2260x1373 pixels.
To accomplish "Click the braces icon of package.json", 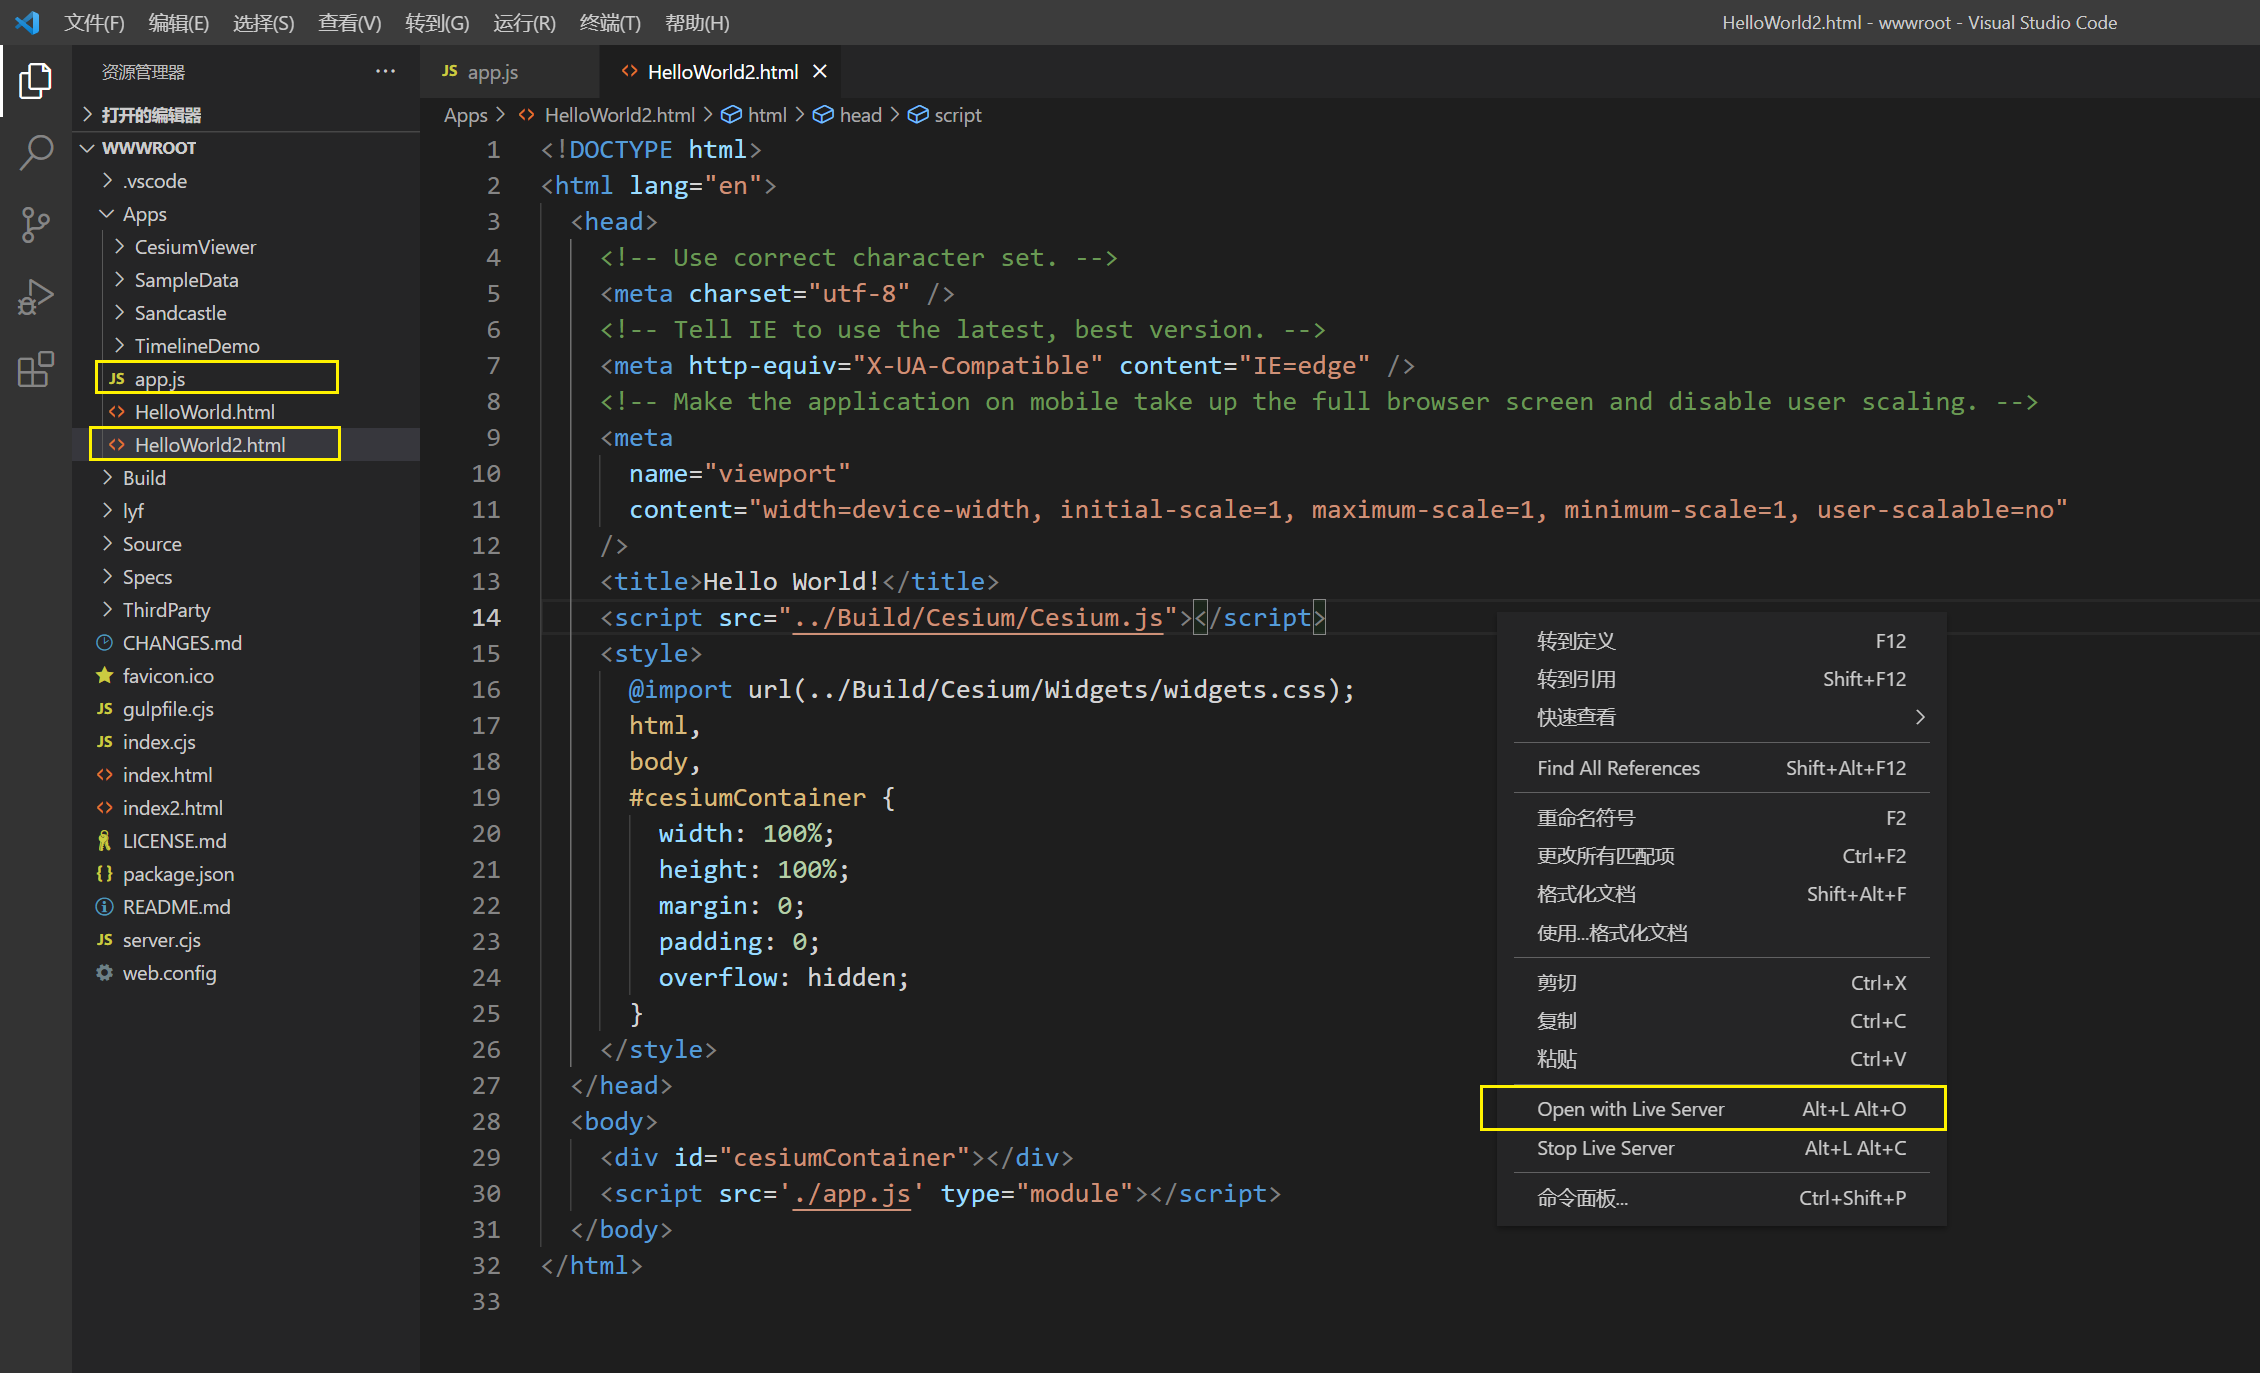I will (x=104, y=874).
